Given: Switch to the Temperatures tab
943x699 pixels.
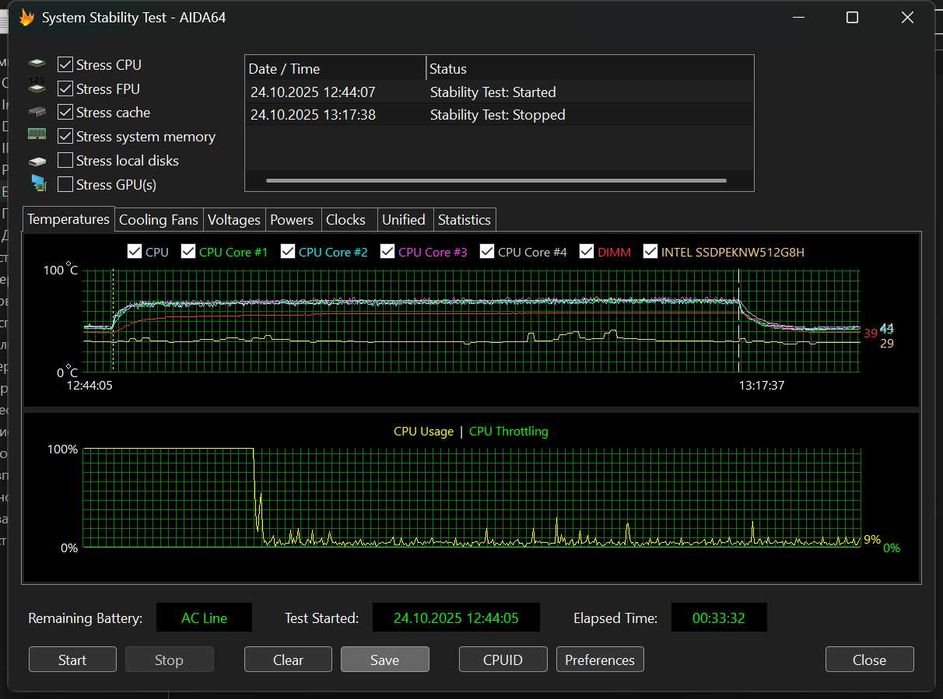Looking at the screenshot, I should (68, 219).
